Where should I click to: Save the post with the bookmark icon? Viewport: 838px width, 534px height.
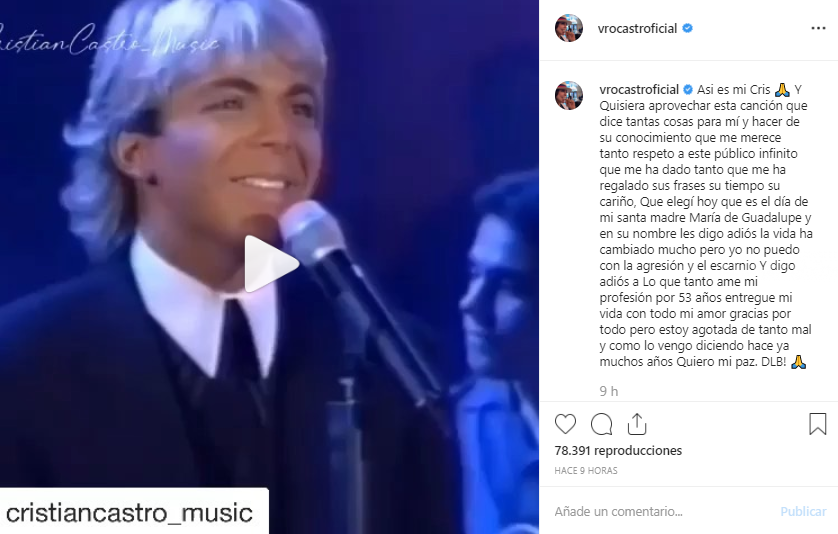coord(818,424)
